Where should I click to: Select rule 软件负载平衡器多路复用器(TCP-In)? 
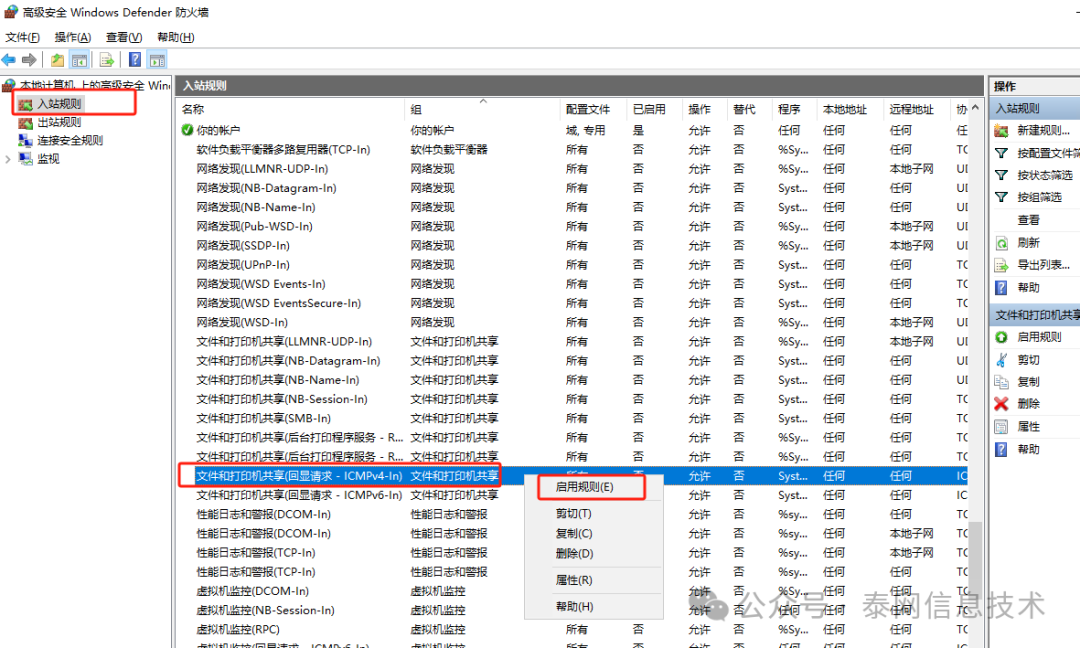click(x=283, y=149)
